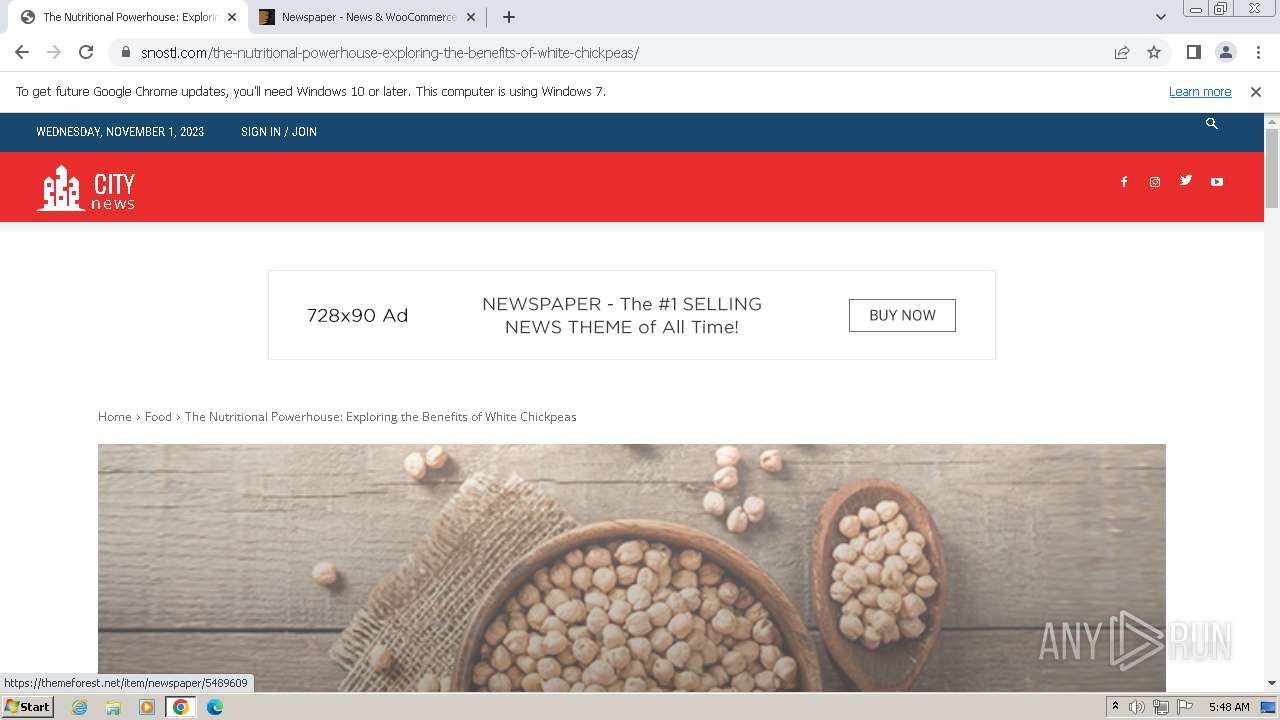Click the SIGN IN / JOIN link

pyautogui.click(x=279, y=132)
